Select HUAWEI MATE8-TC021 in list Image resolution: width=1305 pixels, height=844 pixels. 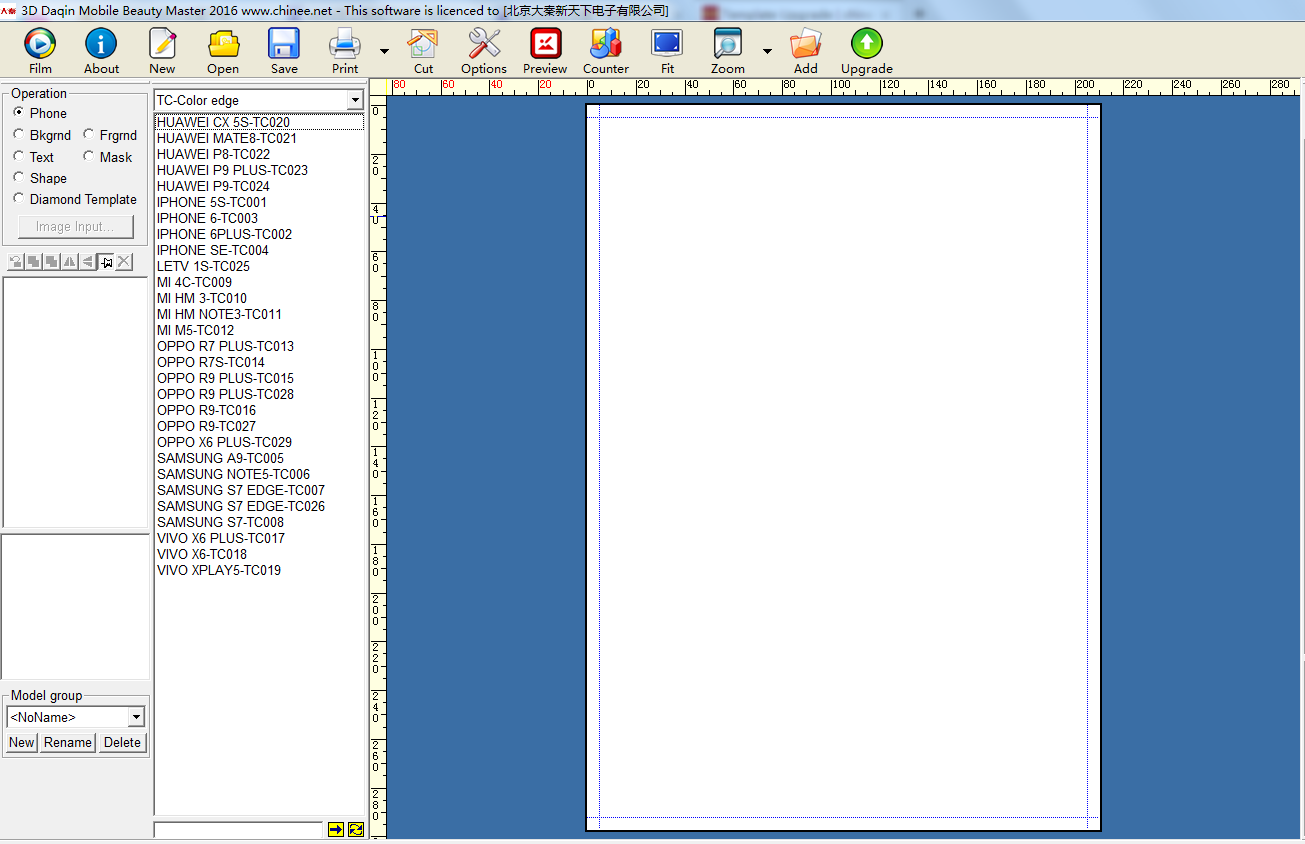pyautogui.click(x=259, y=138)
